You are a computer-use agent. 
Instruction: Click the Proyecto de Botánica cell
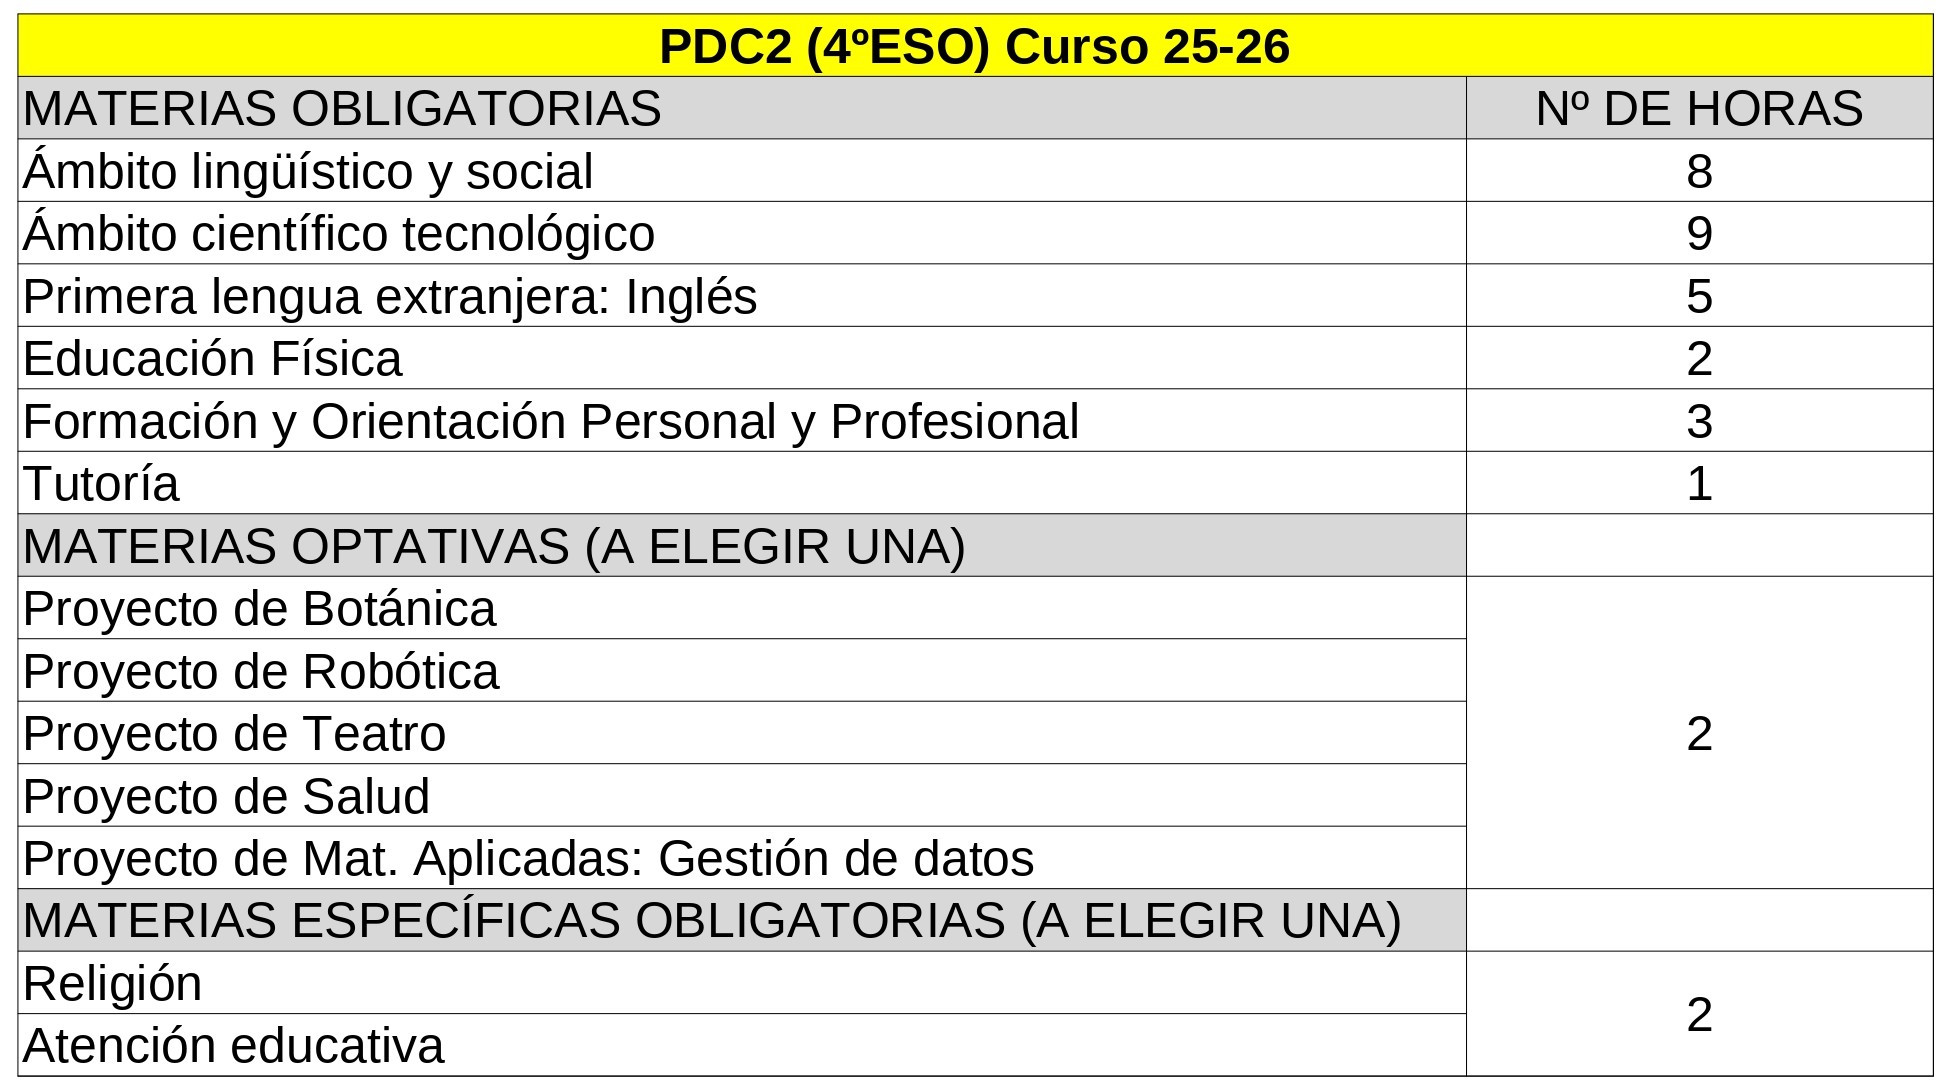pyautogui.click(x=742, y=608)
